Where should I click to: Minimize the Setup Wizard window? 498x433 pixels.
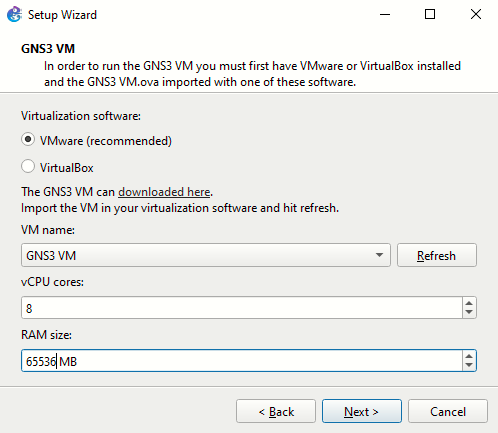[x=385, y=15]
